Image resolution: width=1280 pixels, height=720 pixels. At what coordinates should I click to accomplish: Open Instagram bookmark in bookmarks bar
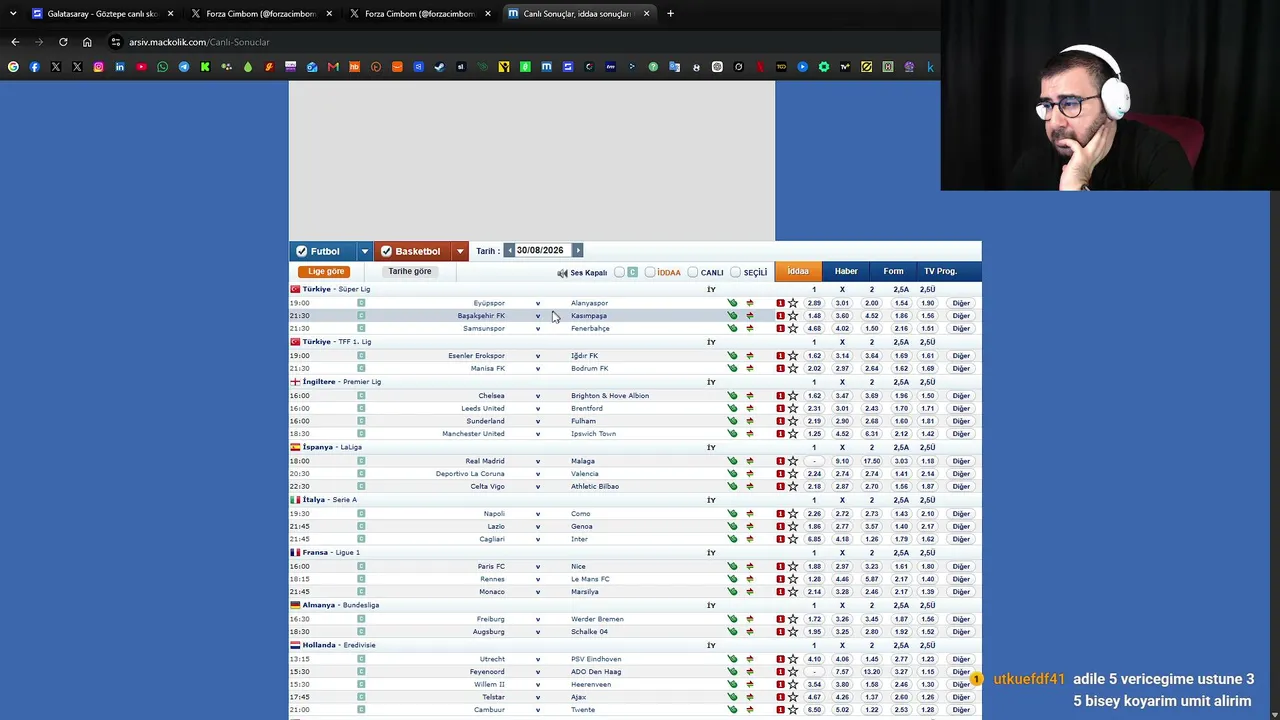pos(98,67)
